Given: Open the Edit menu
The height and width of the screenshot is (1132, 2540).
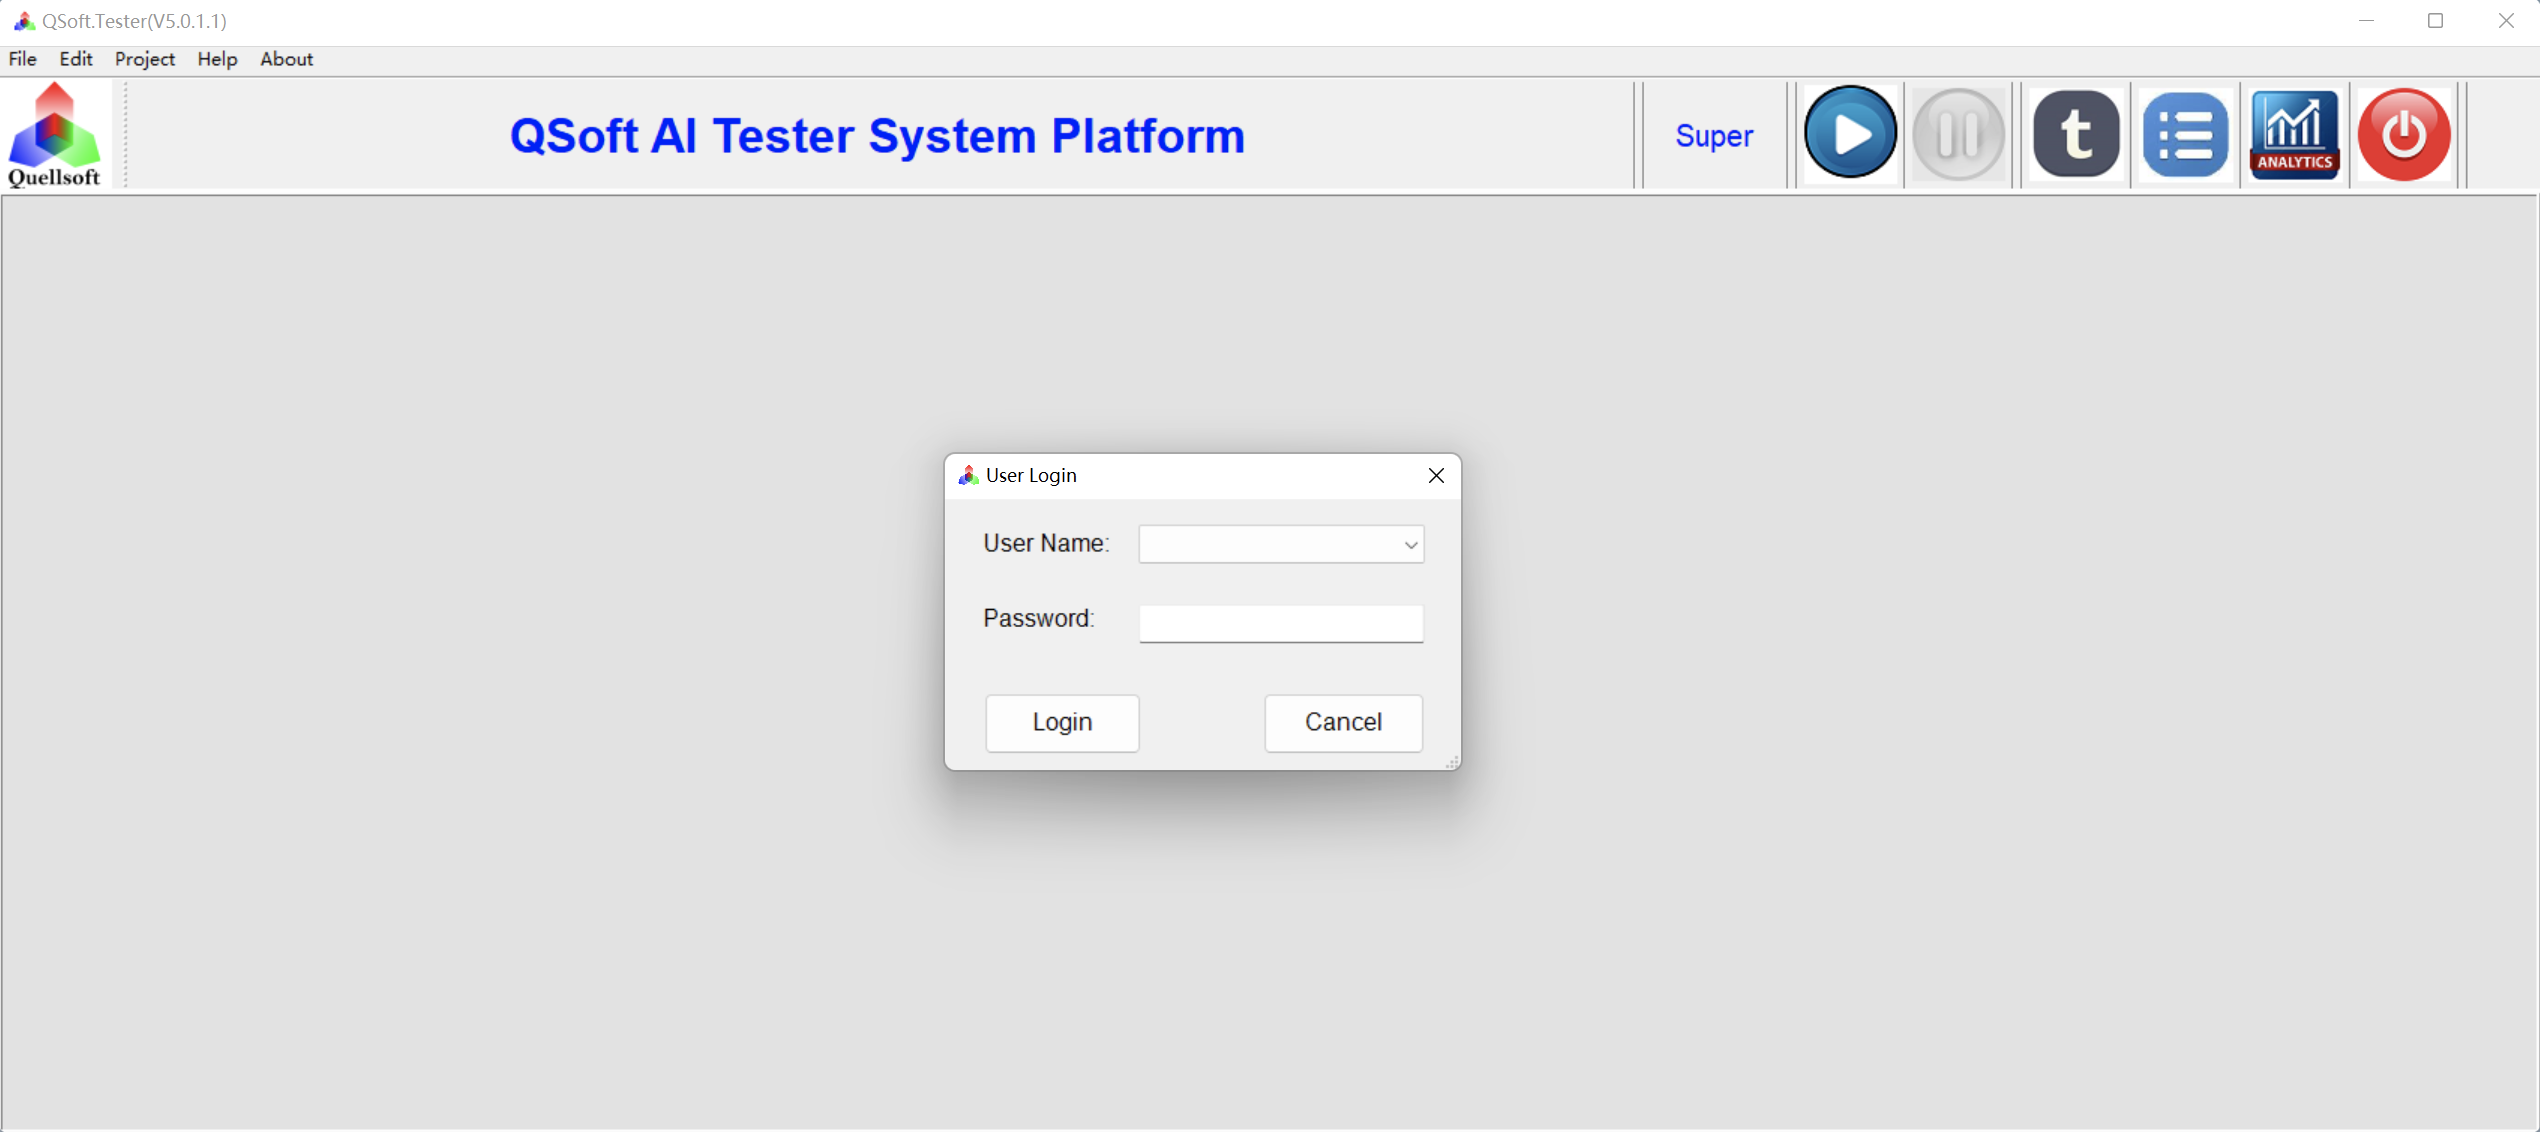Looking at the screenshot, I should (76, 59).
